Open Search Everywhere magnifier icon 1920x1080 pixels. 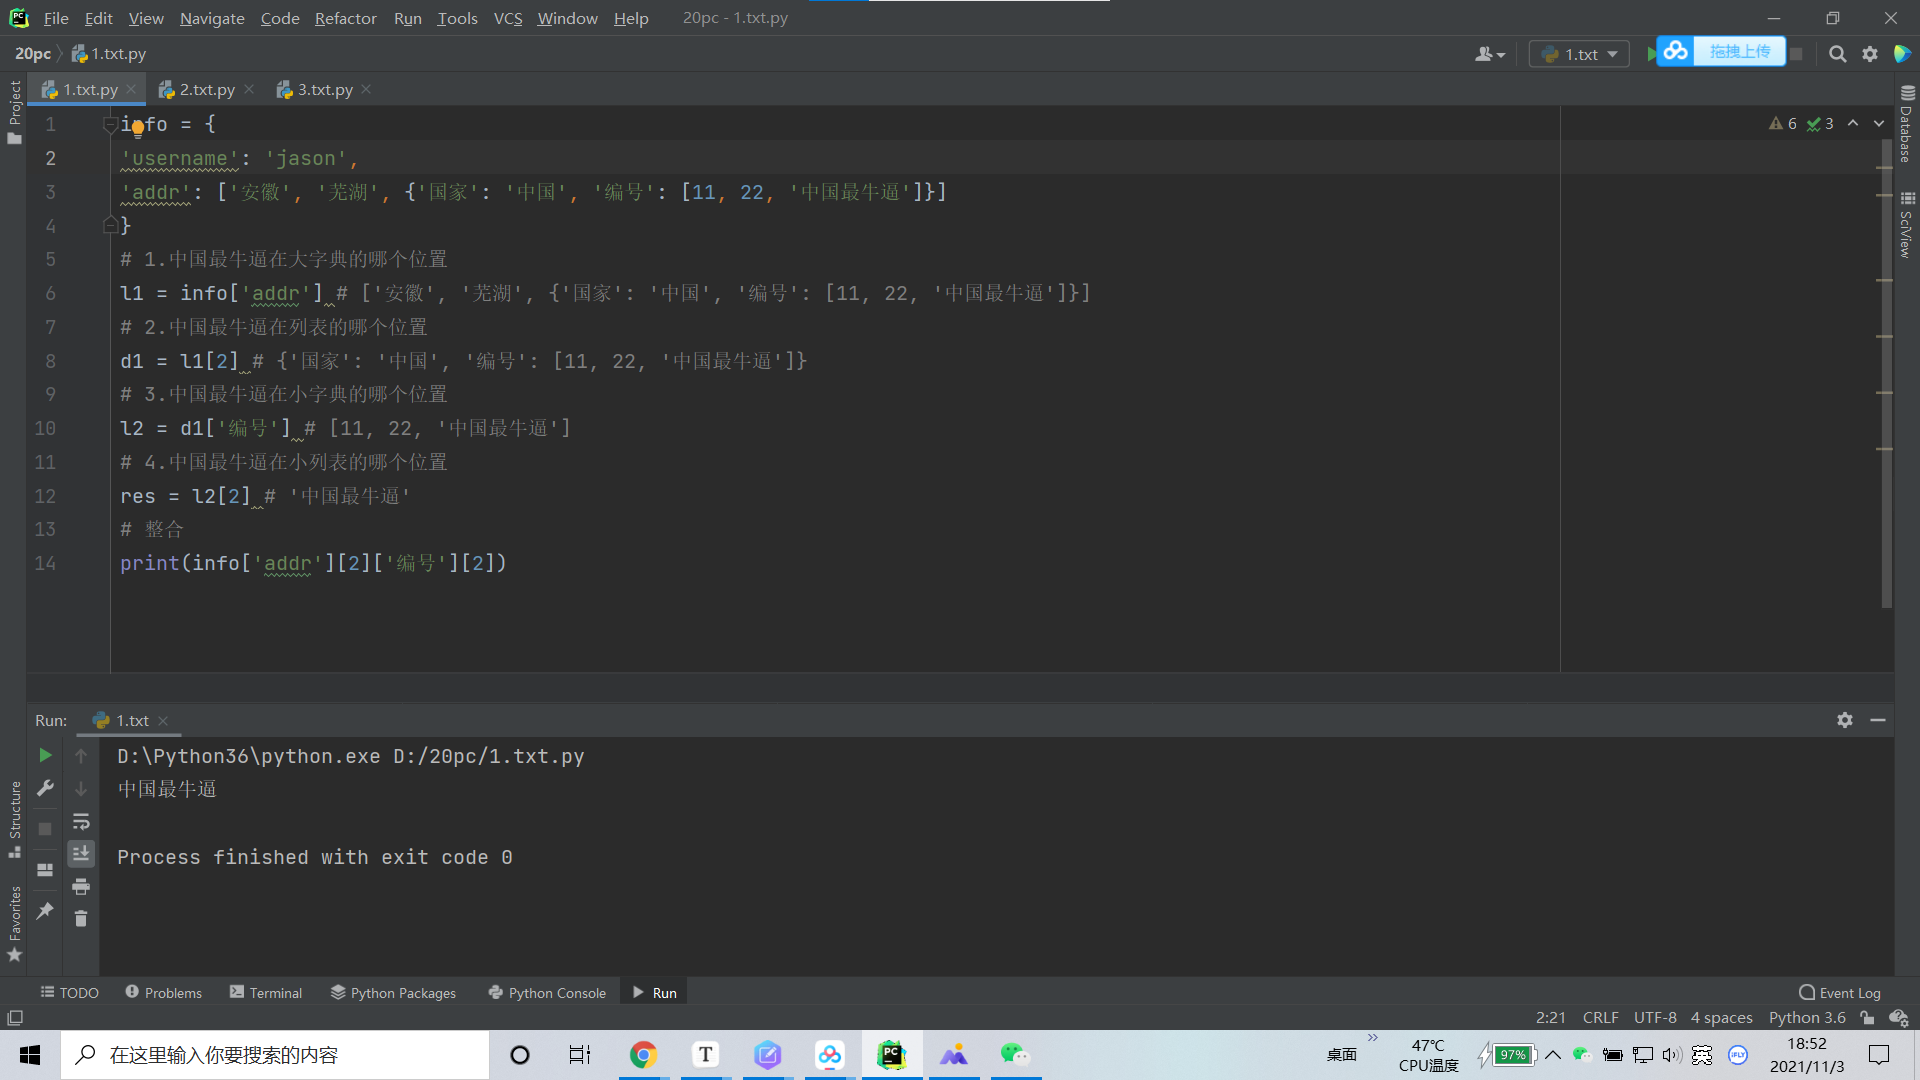1837,54
